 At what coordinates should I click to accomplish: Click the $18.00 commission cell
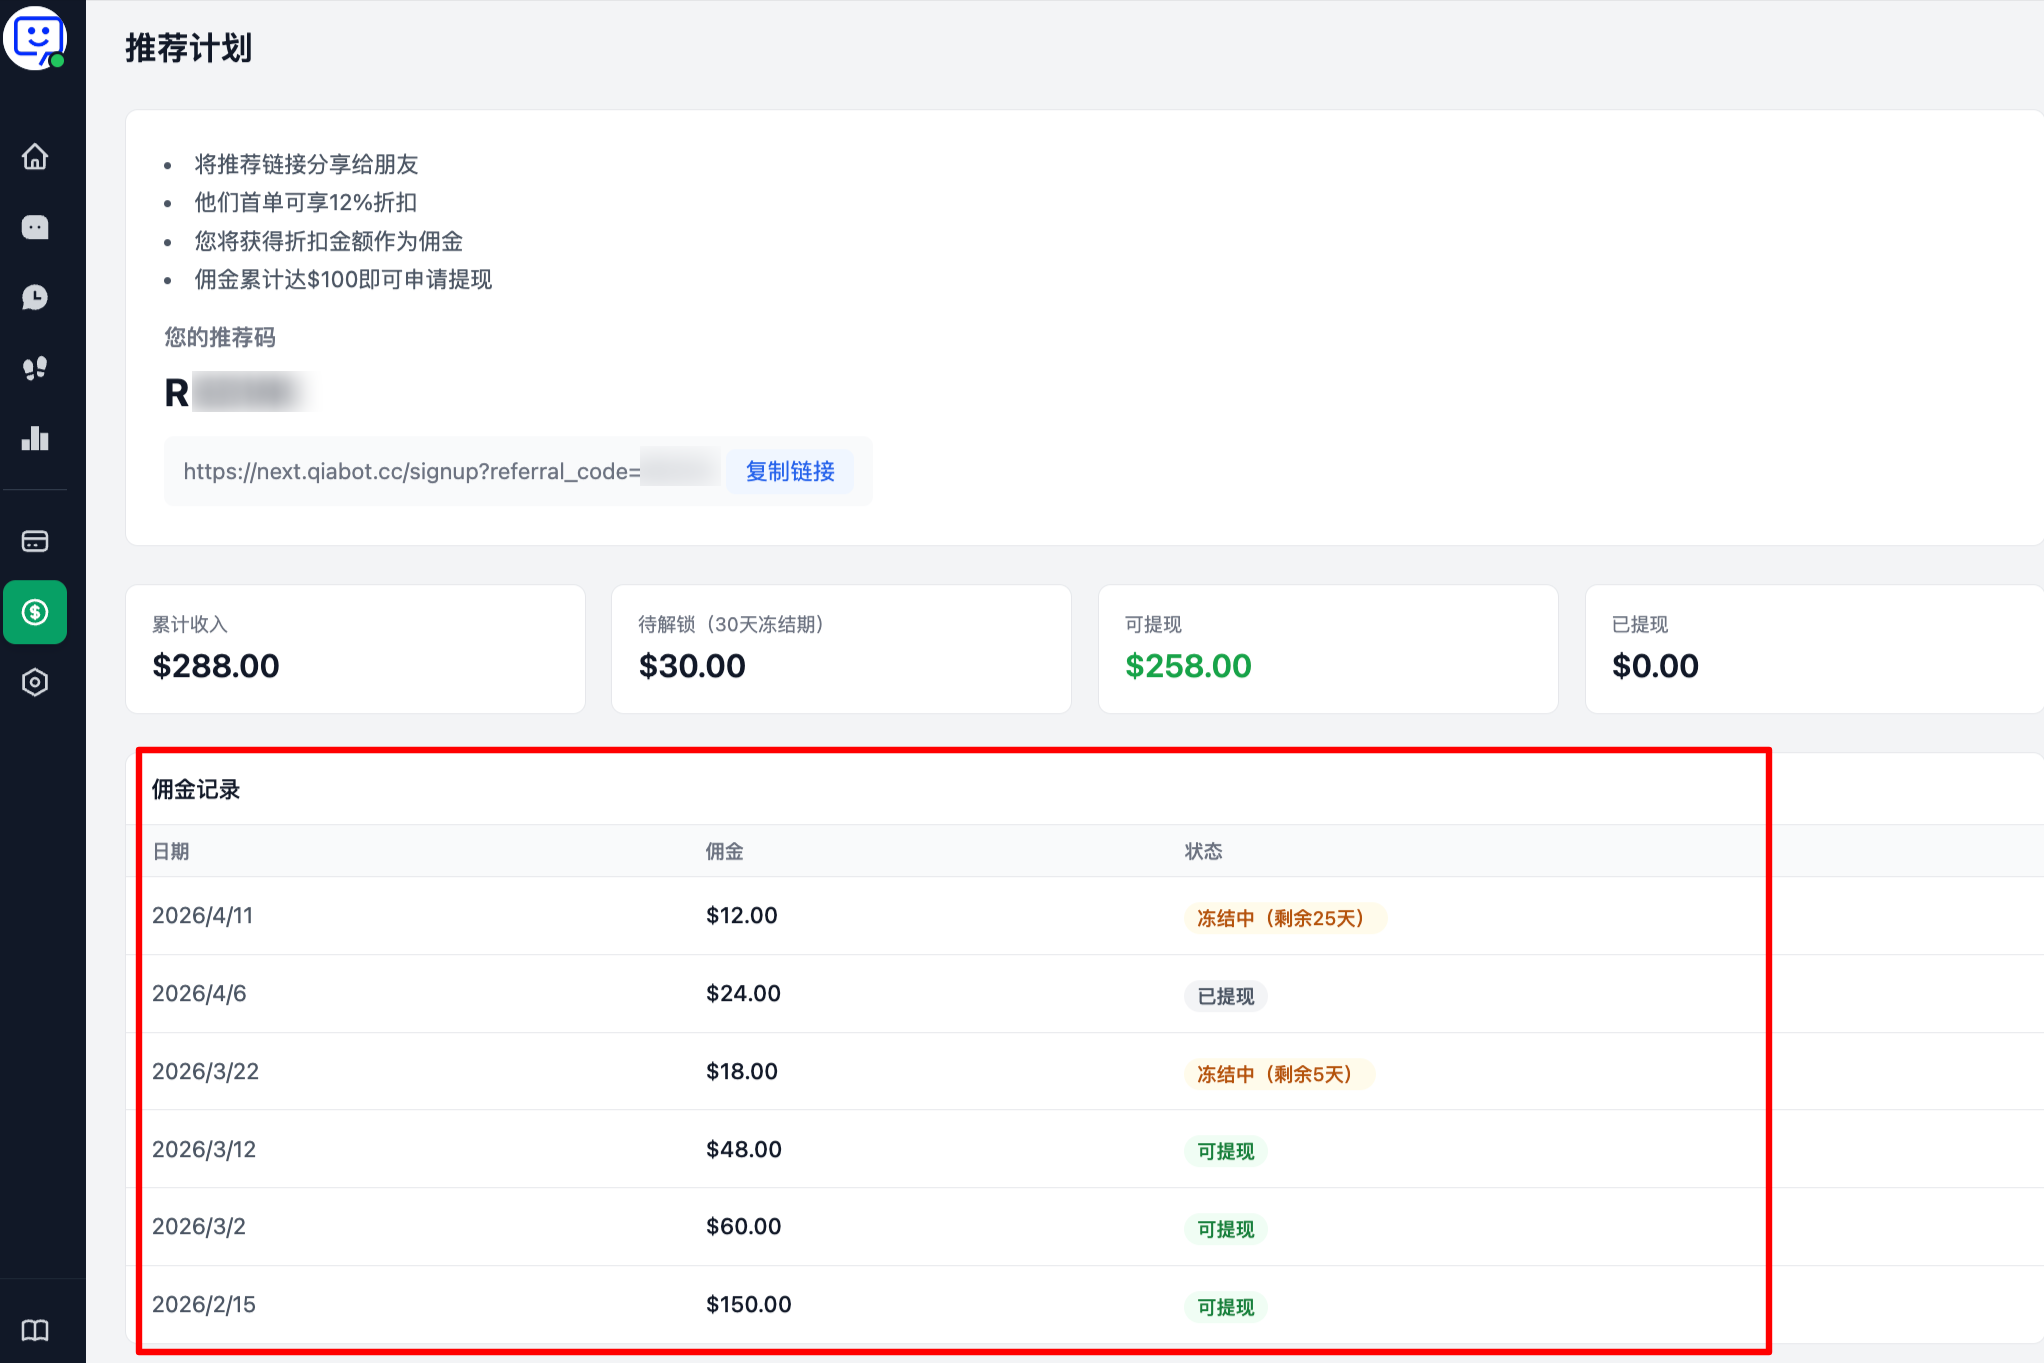(x=742, y=1071)
